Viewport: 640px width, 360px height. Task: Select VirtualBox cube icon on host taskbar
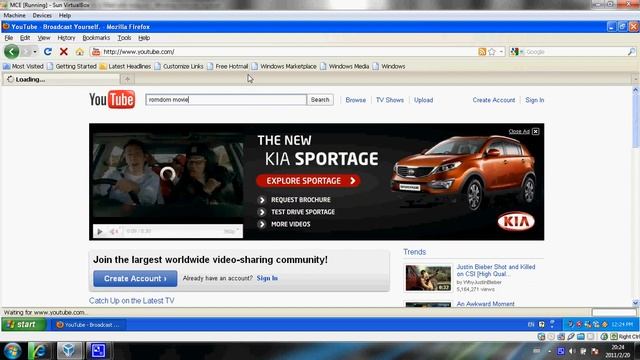tap(69, 351)
